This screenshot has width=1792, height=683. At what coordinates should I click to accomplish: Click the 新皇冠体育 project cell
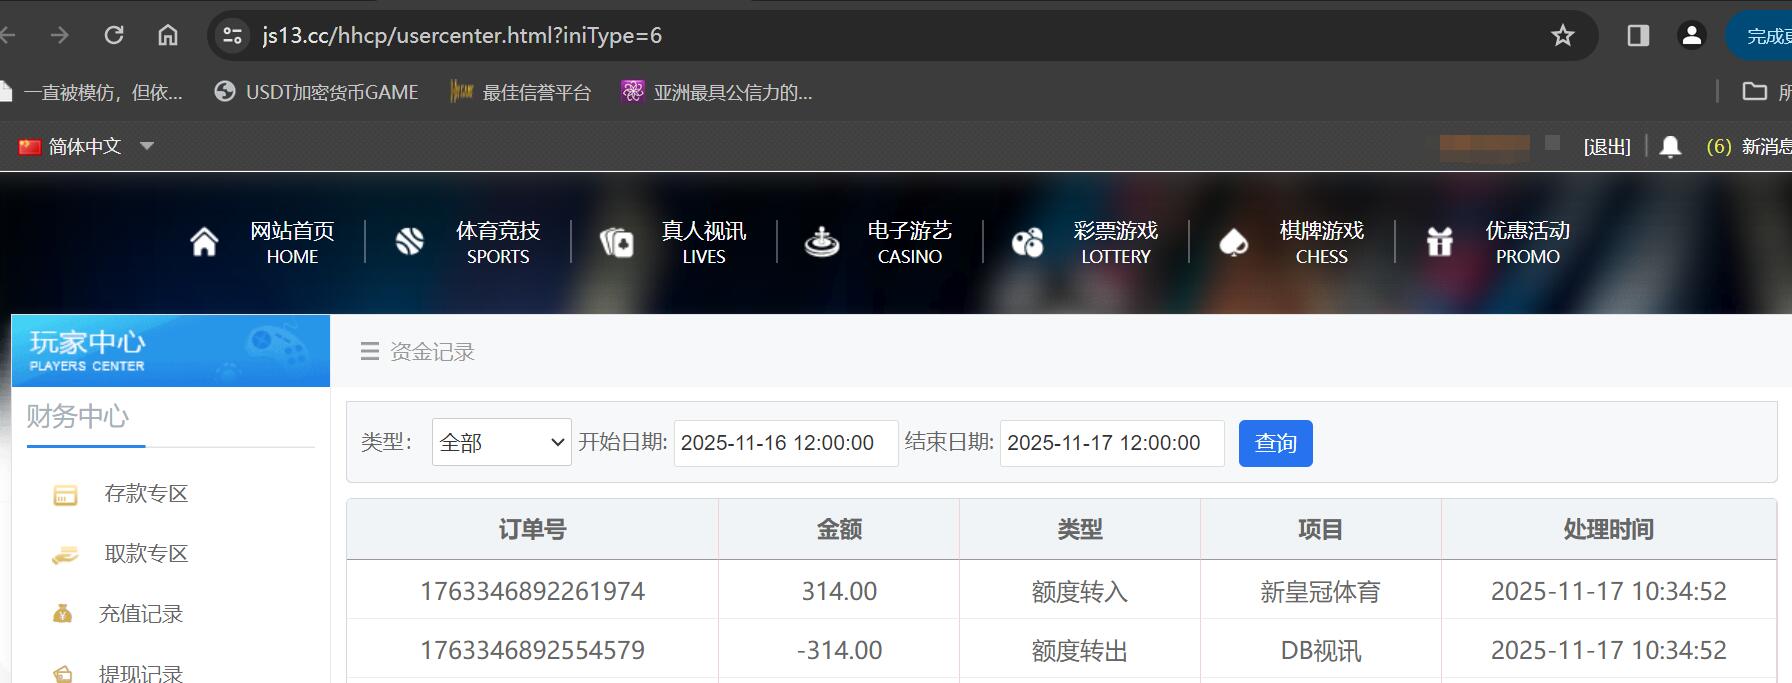pyautogui.click(x=1320, y=592)
